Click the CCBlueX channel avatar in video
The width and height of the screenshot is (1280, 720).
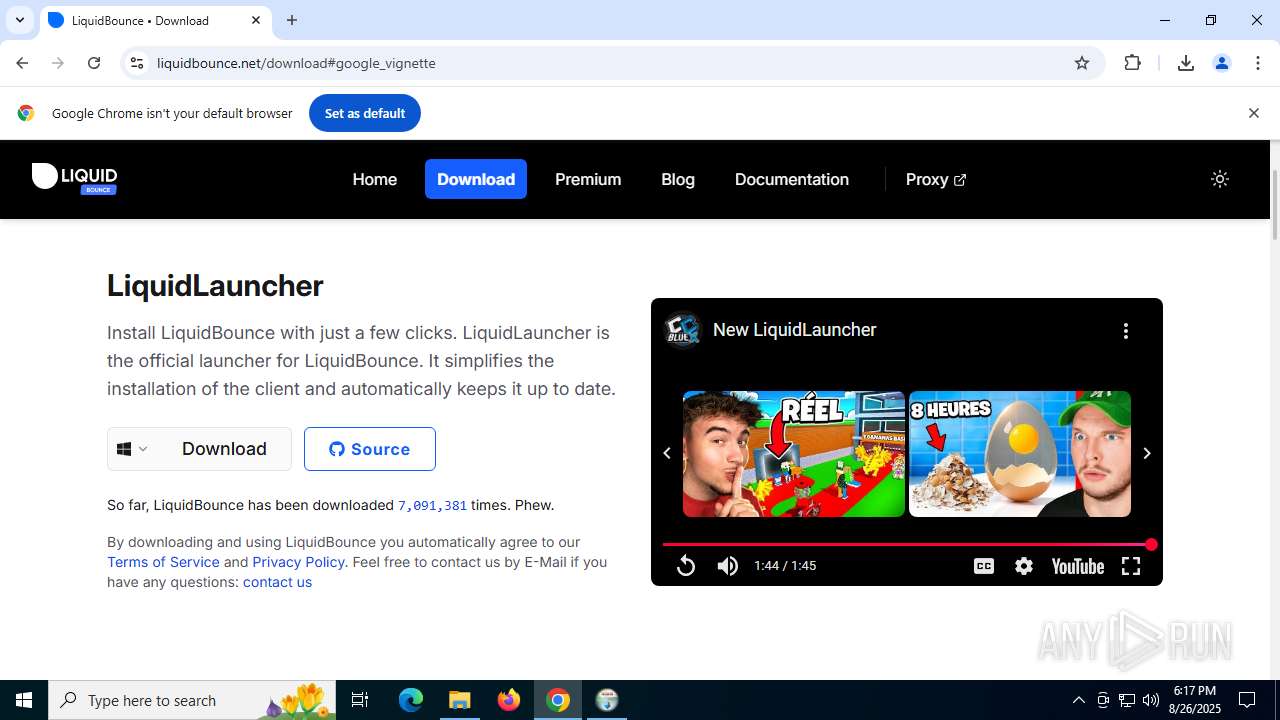683,330
